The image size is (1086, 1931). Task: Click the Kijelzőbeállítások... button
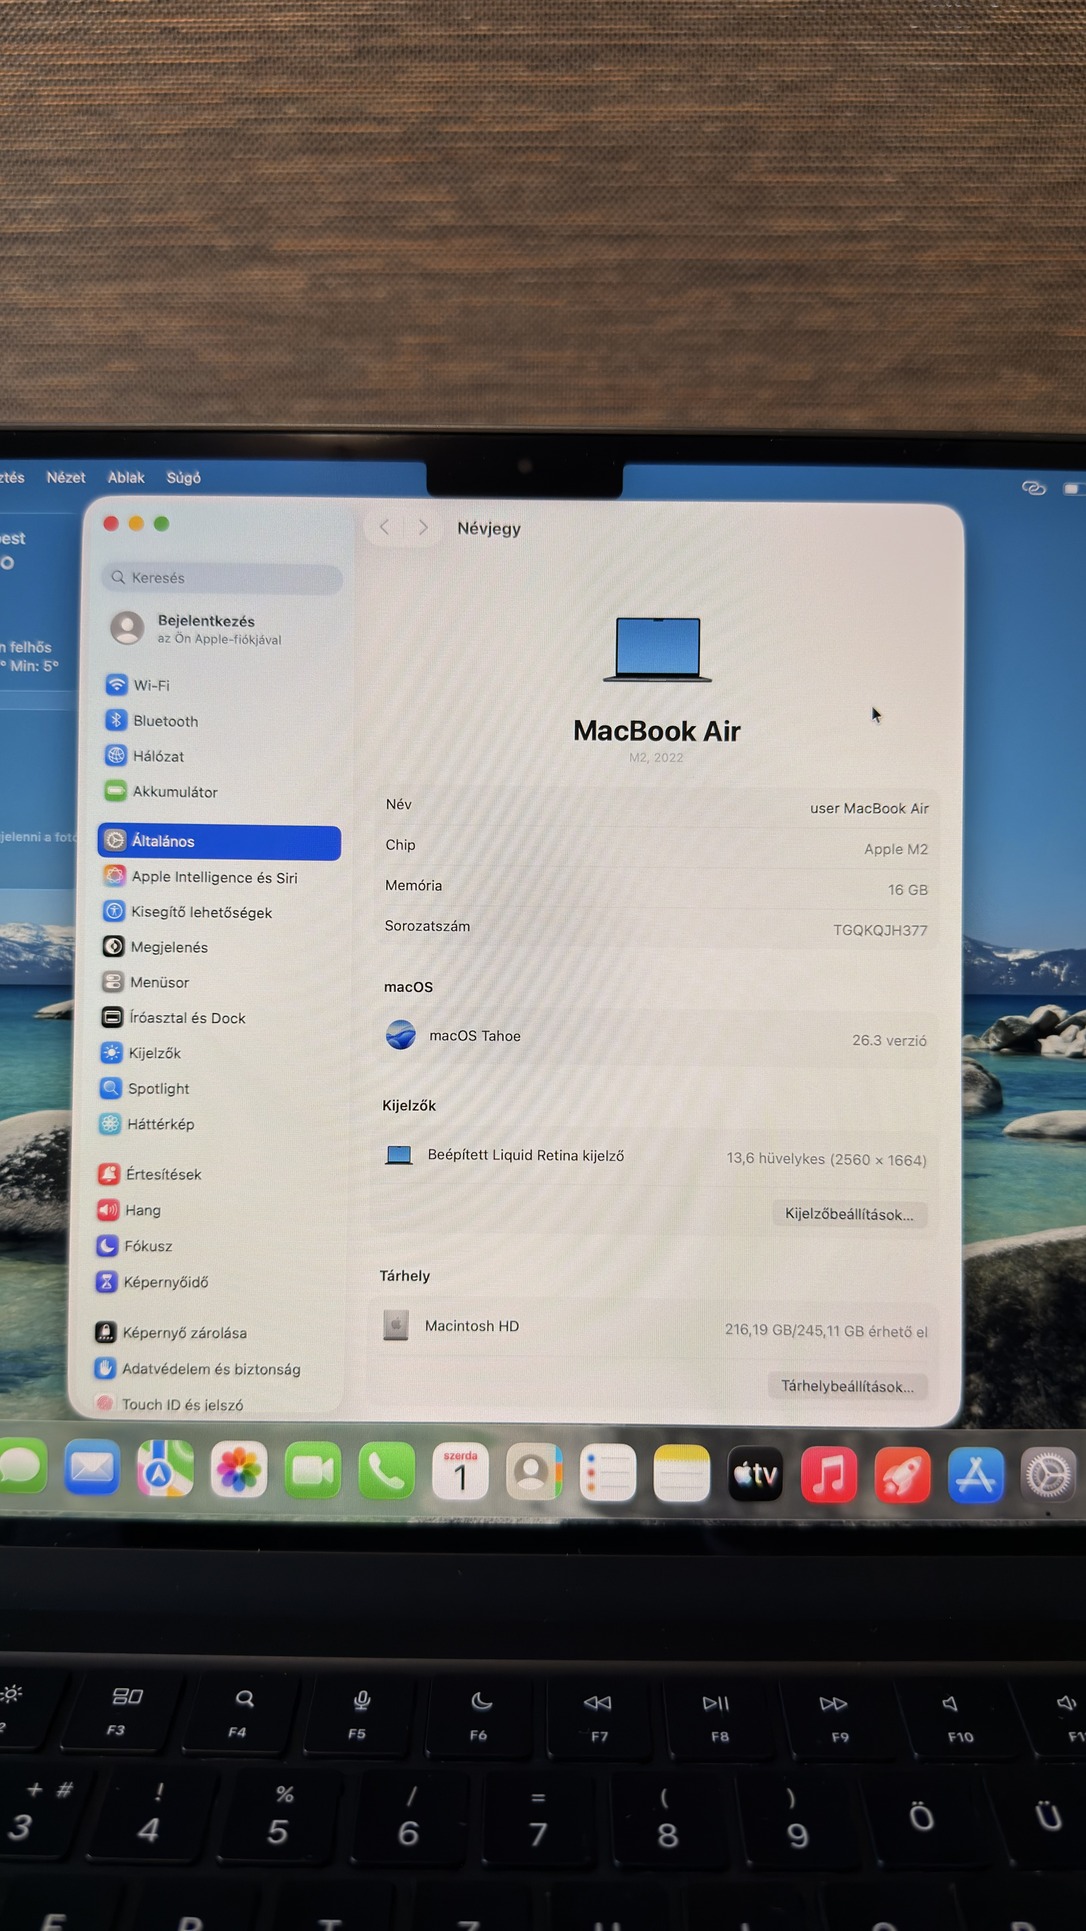tap(849, 1214)
